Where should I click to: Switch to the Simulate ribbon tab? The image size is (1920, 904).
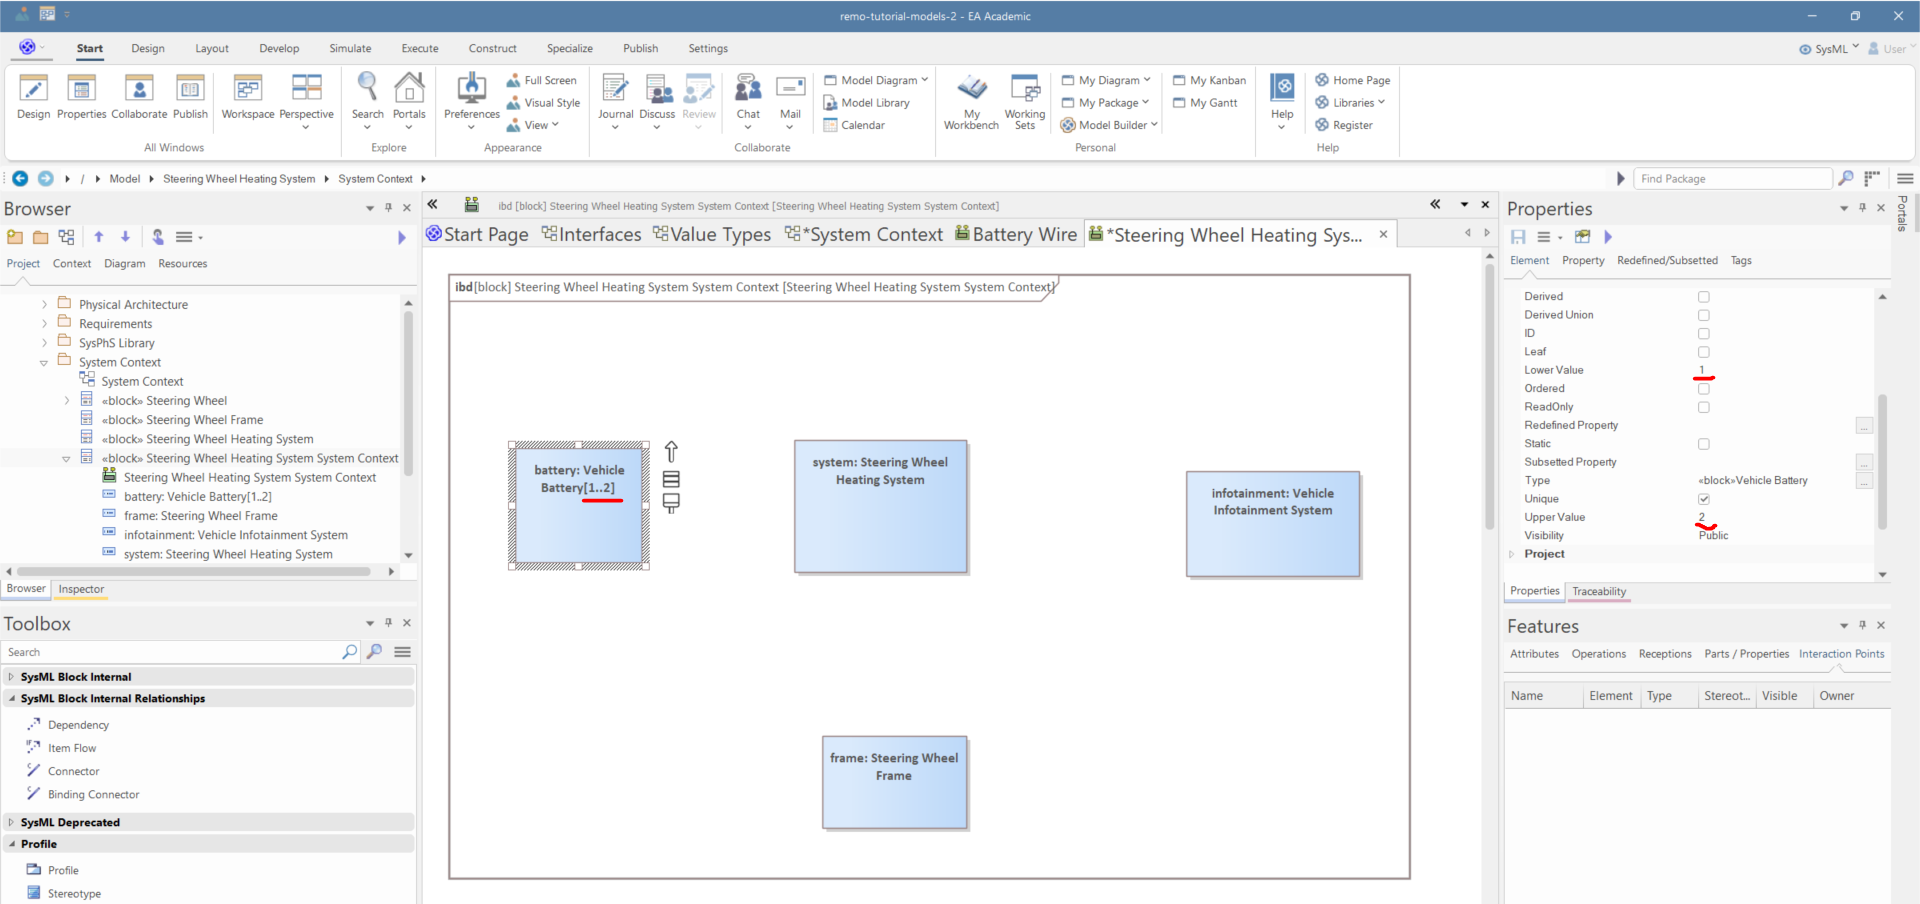[350, 48]
